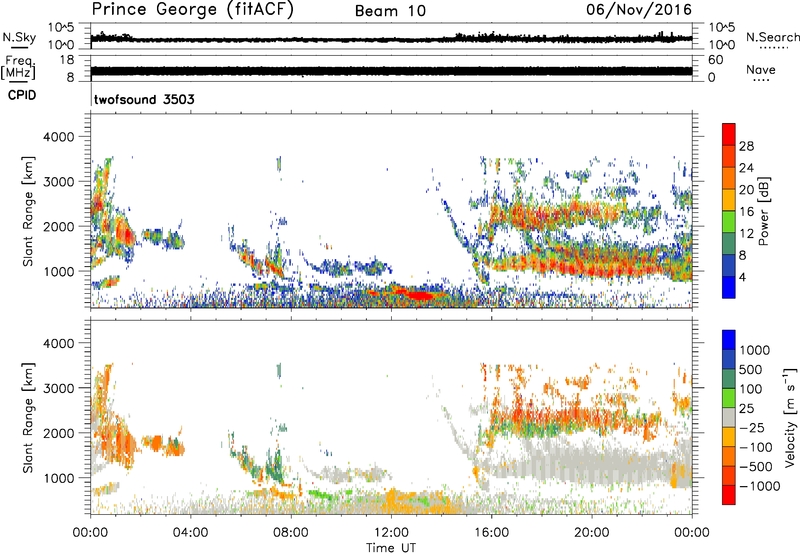Screen dimensions: 800x554
Task: Click the velocity colorbar tick '-500'
Action: (758, 466)
